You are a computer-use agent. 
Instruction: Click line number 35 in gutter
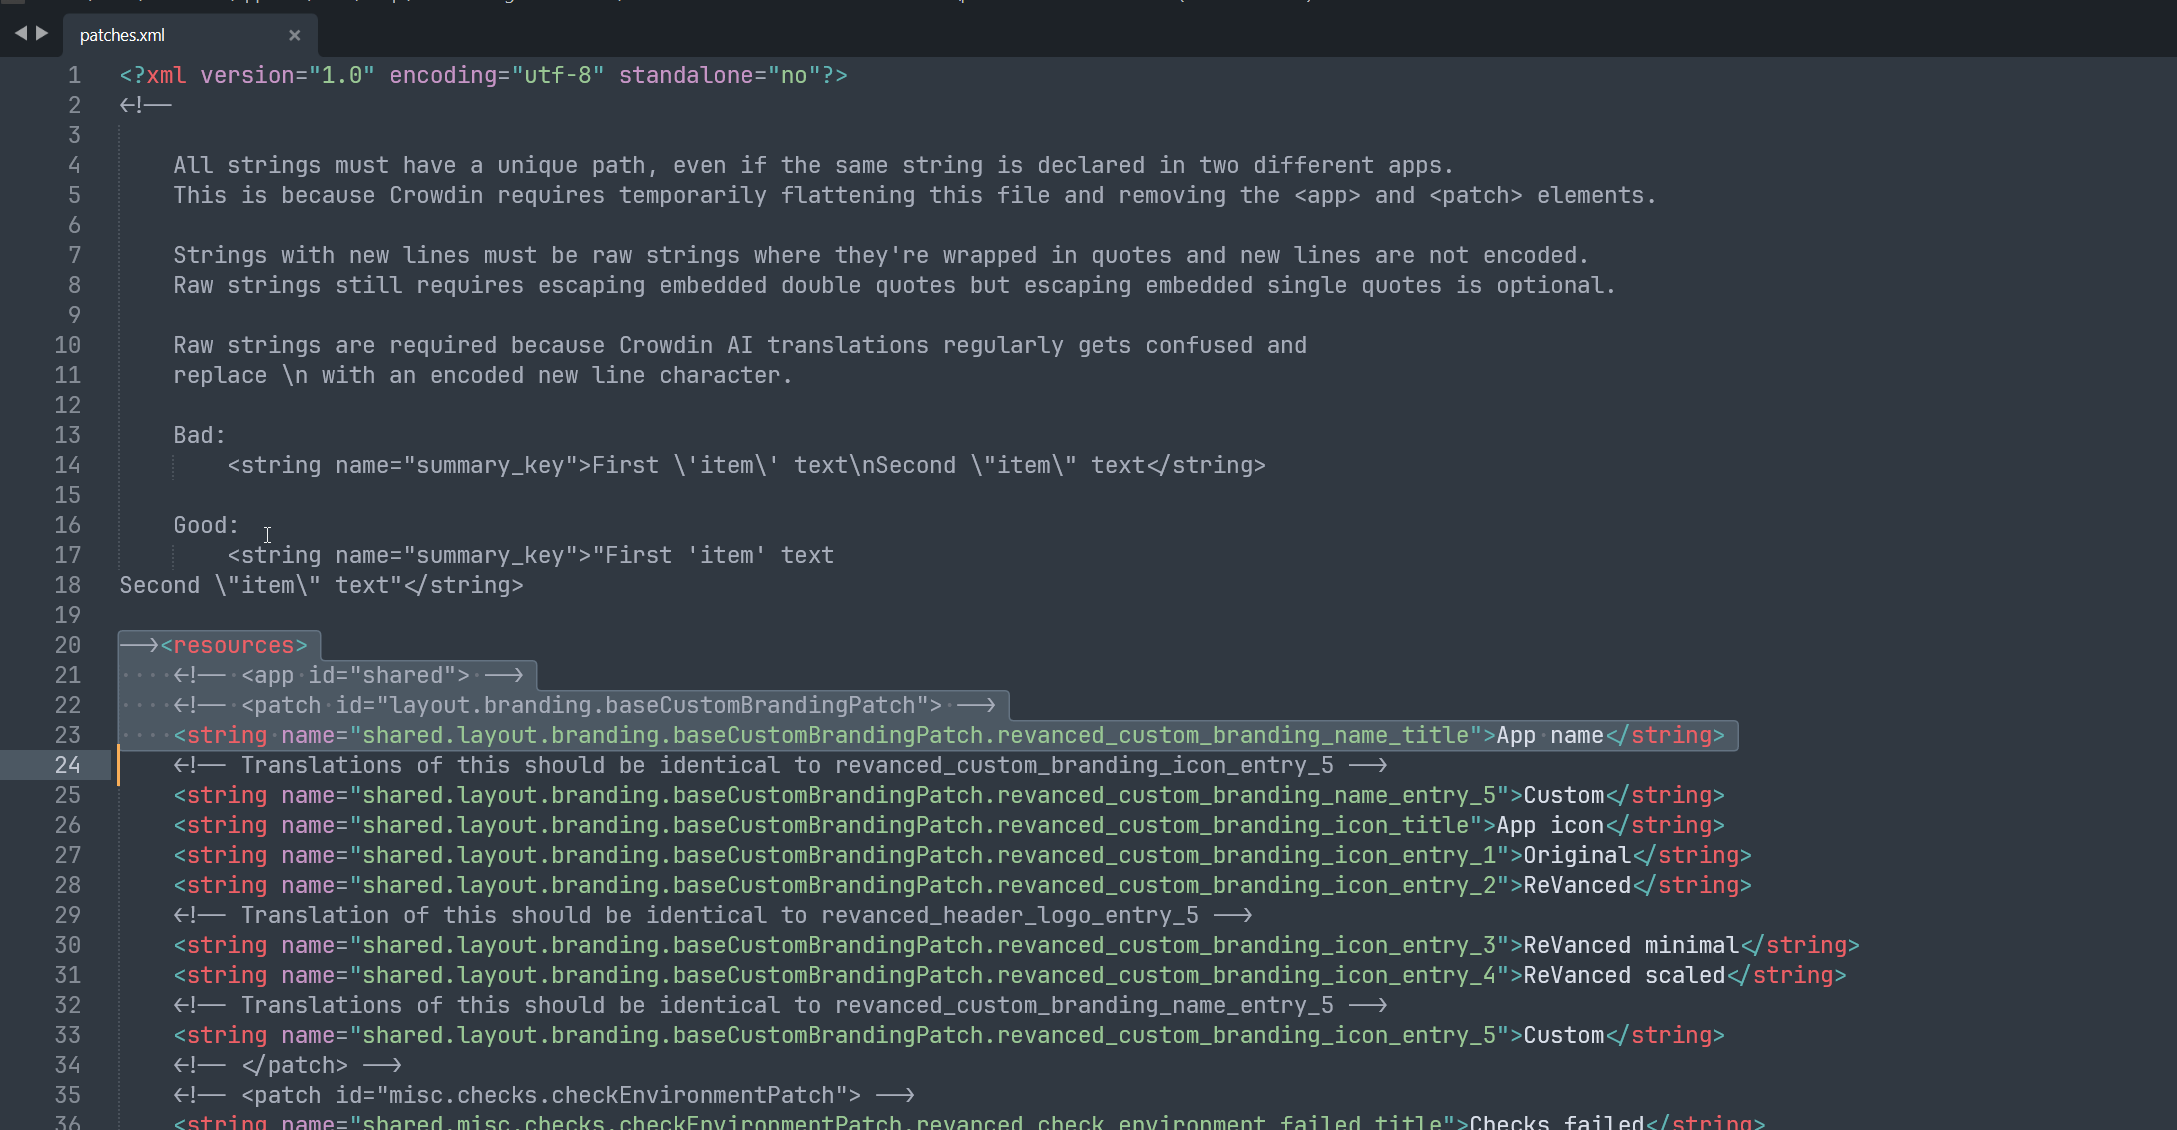click(67, 1095)
